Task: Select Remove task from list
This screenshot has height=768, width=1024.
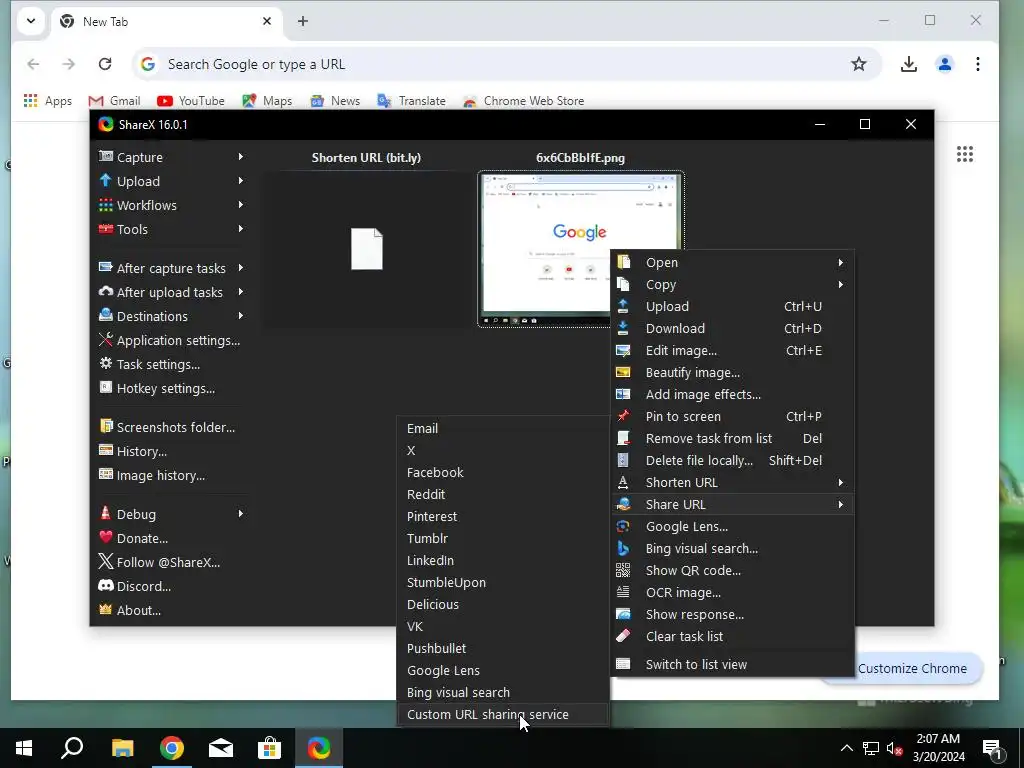Action: (733, 439)
